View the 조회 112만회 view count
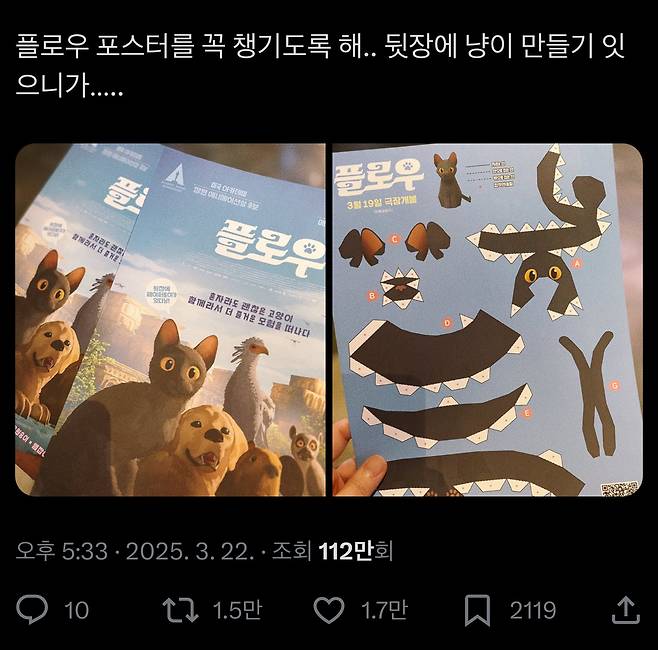The image size is (658, 650). click(332, 551)
